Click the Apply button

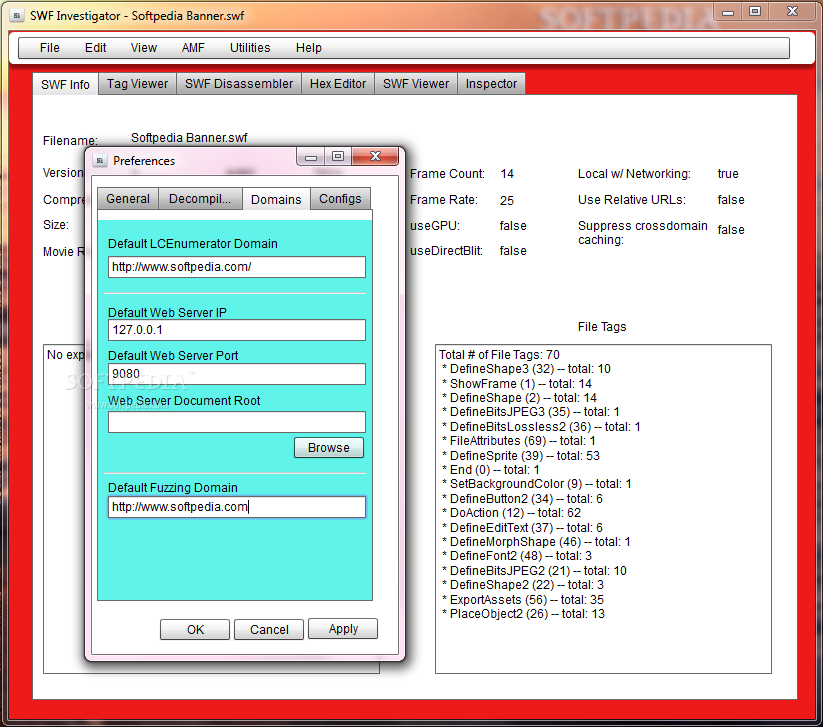pyautogui.click(x=343, y=629)
